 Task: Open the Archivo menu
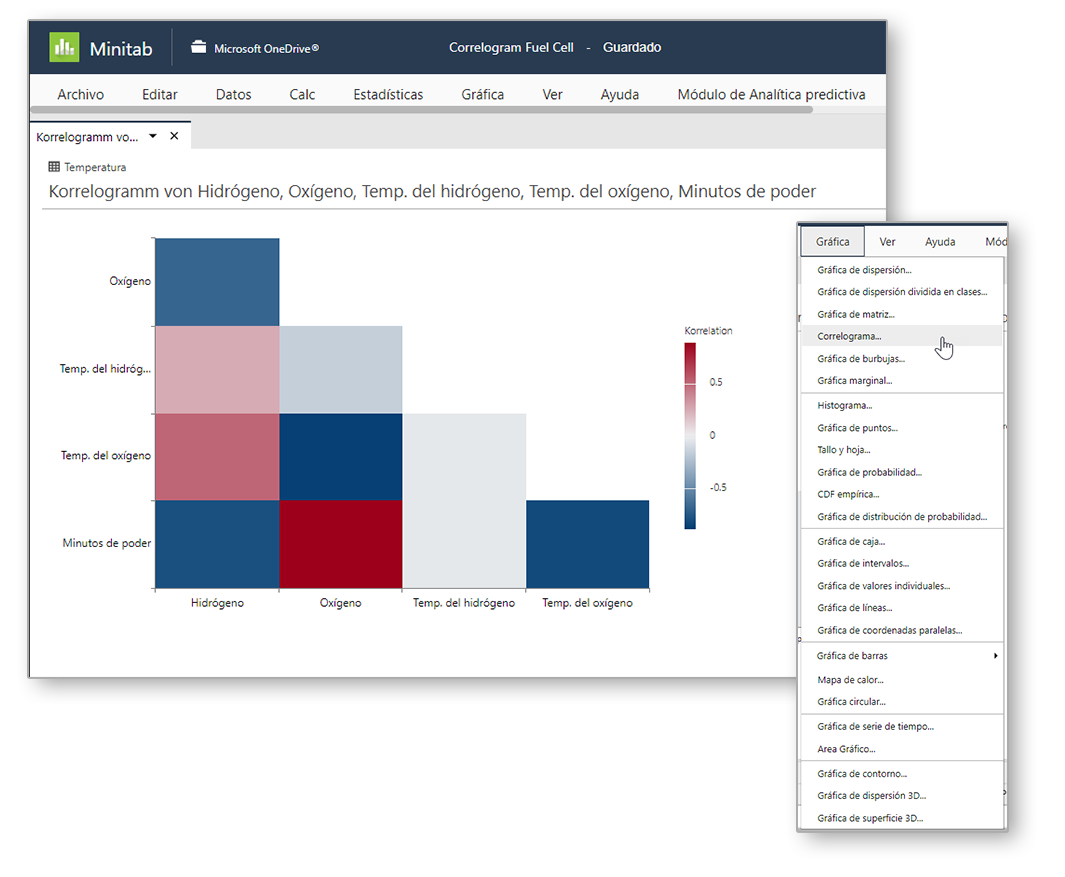(80, 94)
